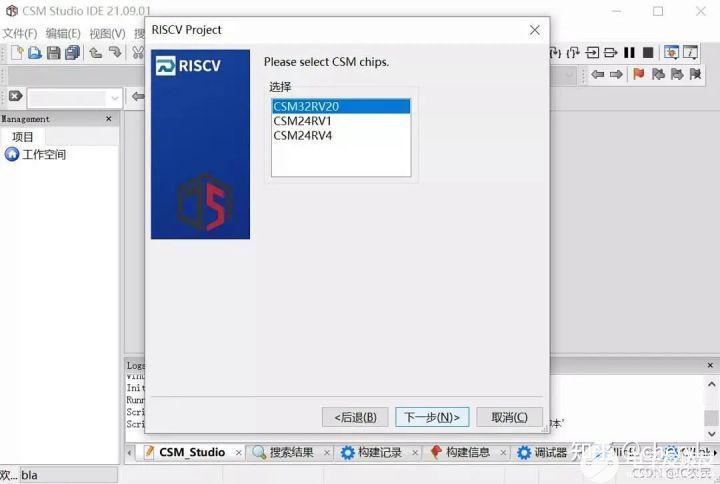720x484 pixels.
Task: Click the New file toolbar icon
Action: pos(17,53)
